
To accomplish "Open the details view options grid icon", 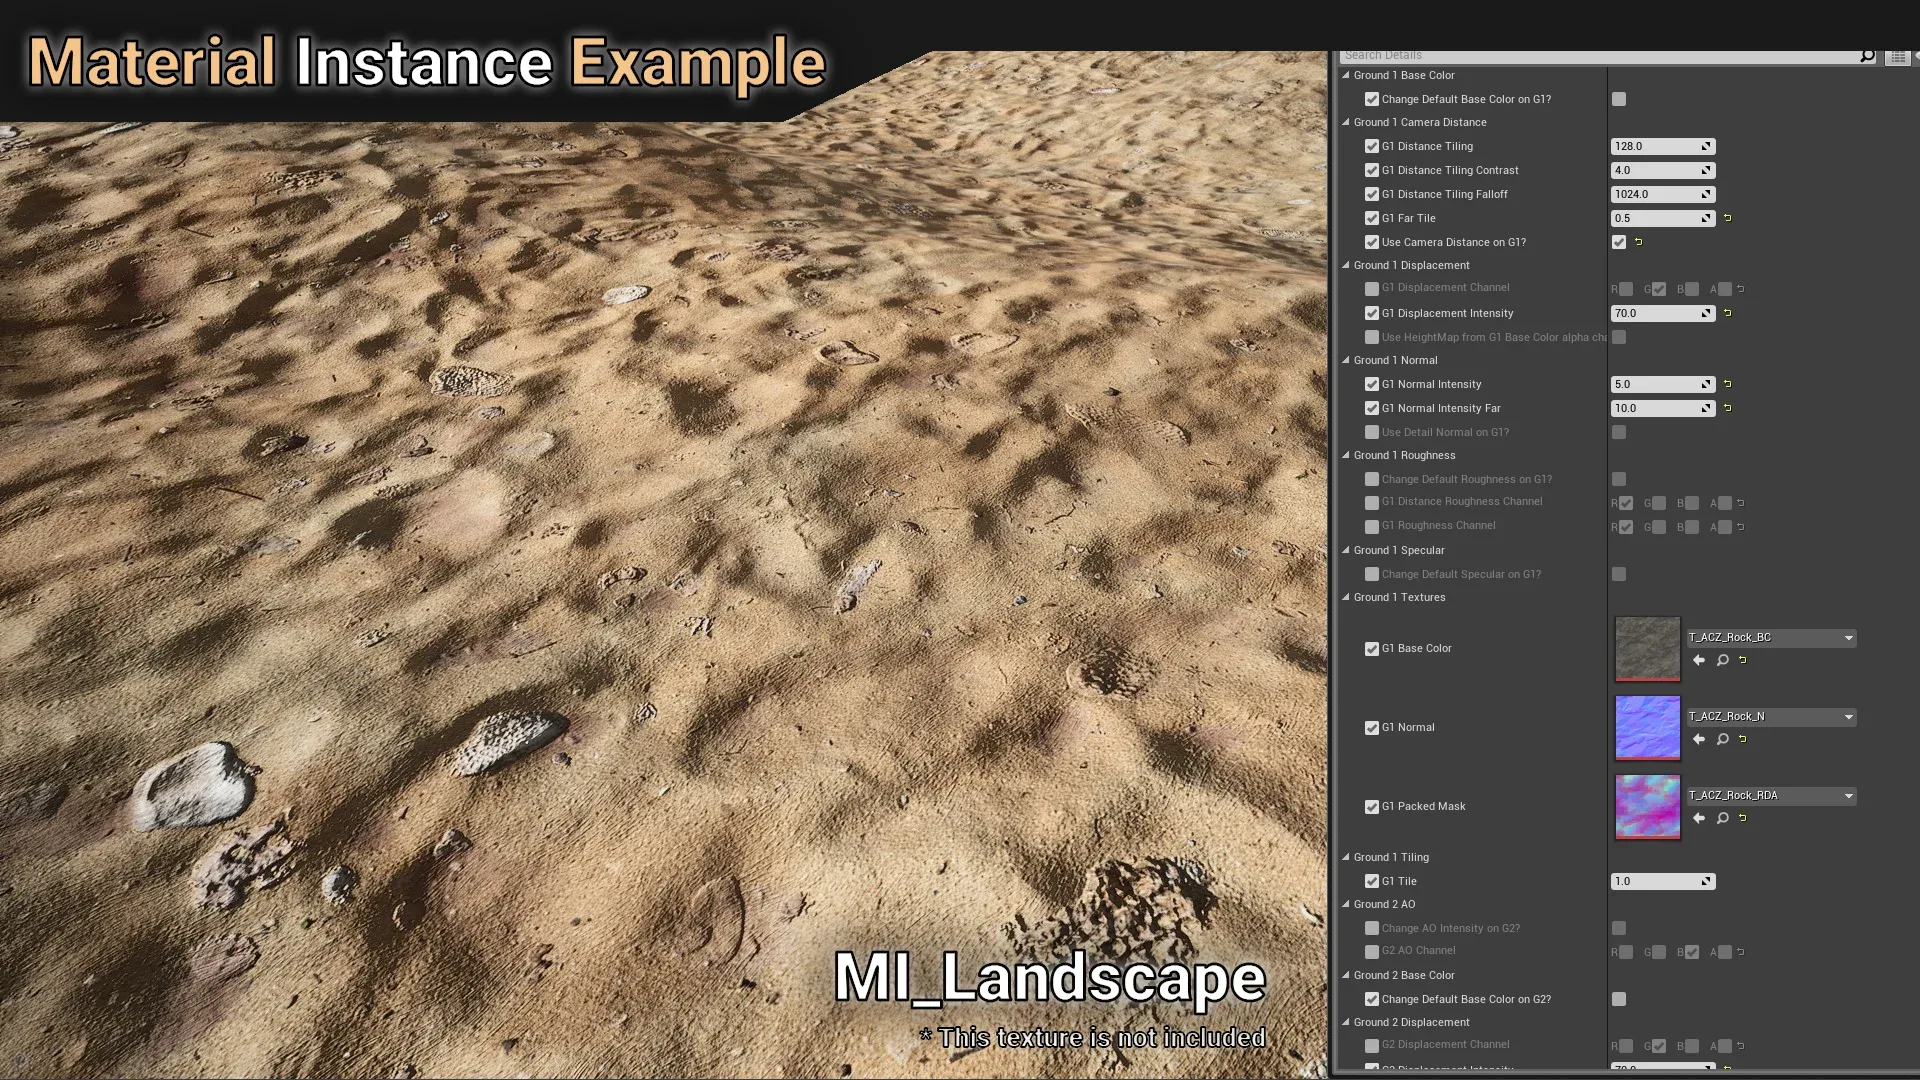I will point(1897,57).
